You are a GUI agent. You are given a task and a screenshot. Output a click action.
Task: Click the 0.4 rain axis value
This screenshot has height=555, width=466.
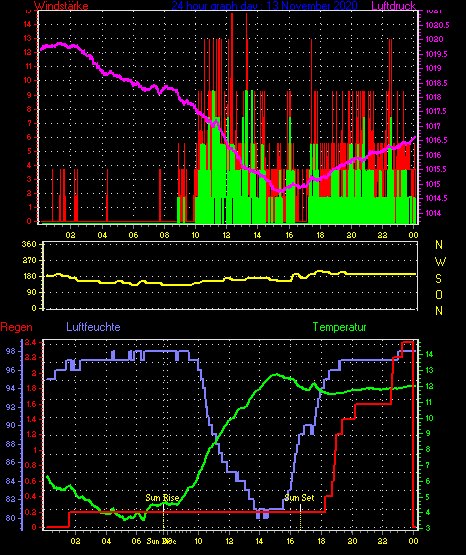tap(30, 496)
